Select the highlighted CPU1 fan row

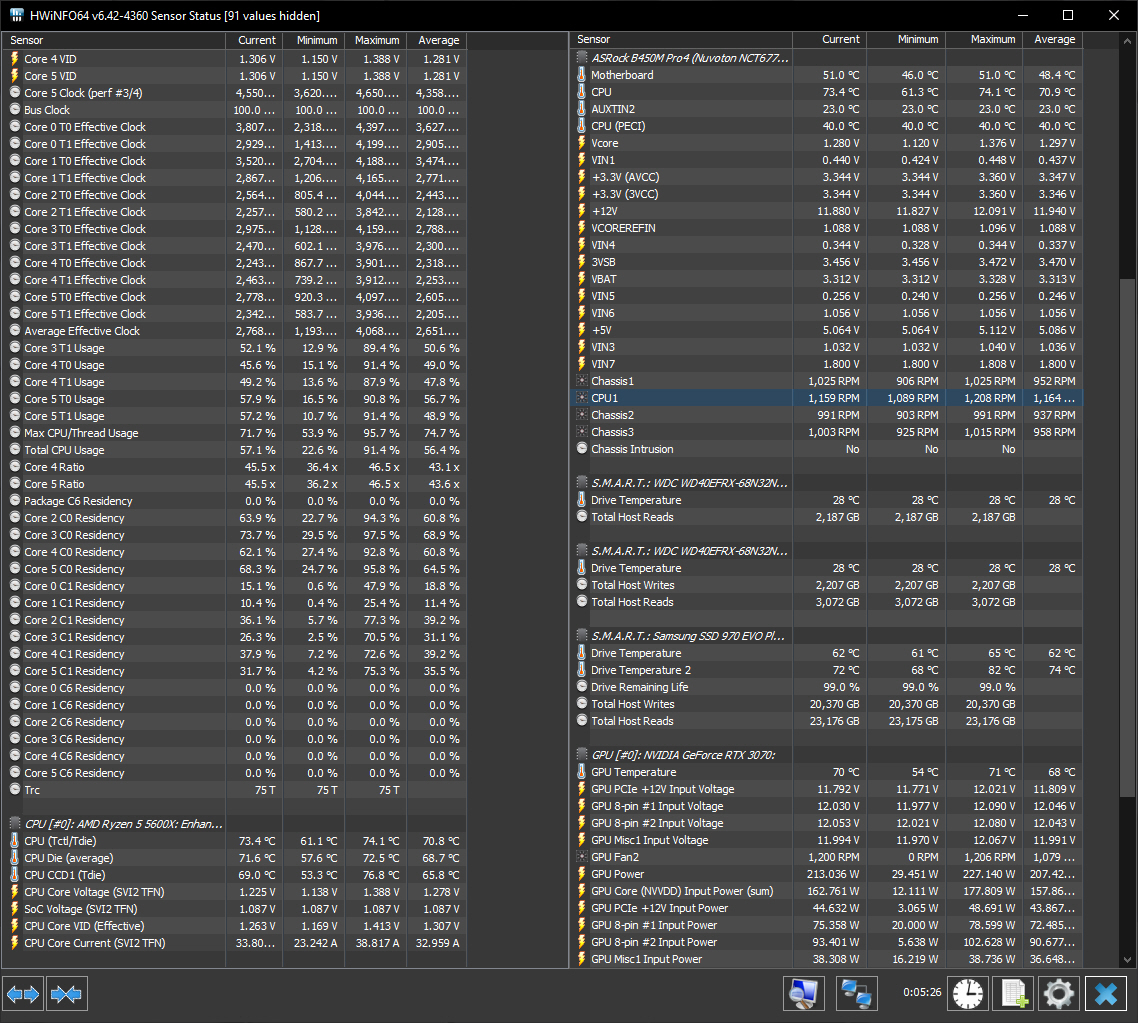(827, 398)
